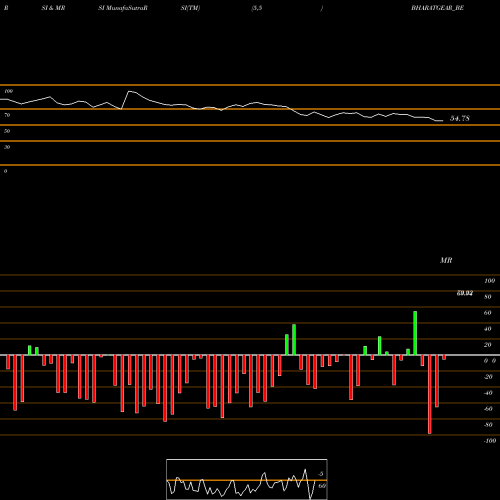
Task: Click the 'SI MunafaSutraR' header text
Action: point(123,8)
